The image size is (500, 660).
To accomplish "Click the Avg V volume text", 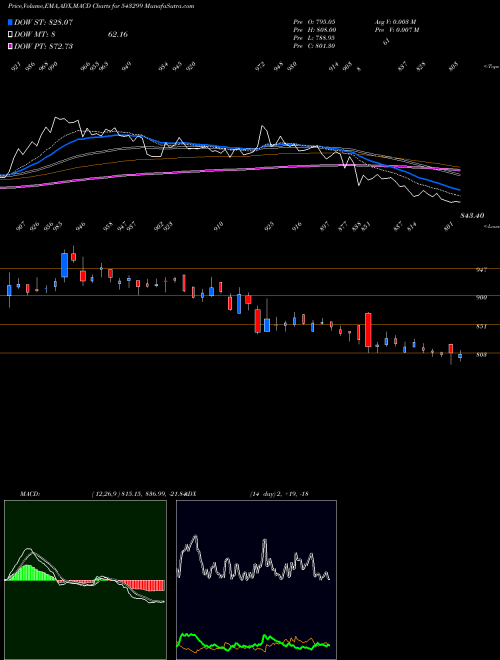I will click(396, 21).
